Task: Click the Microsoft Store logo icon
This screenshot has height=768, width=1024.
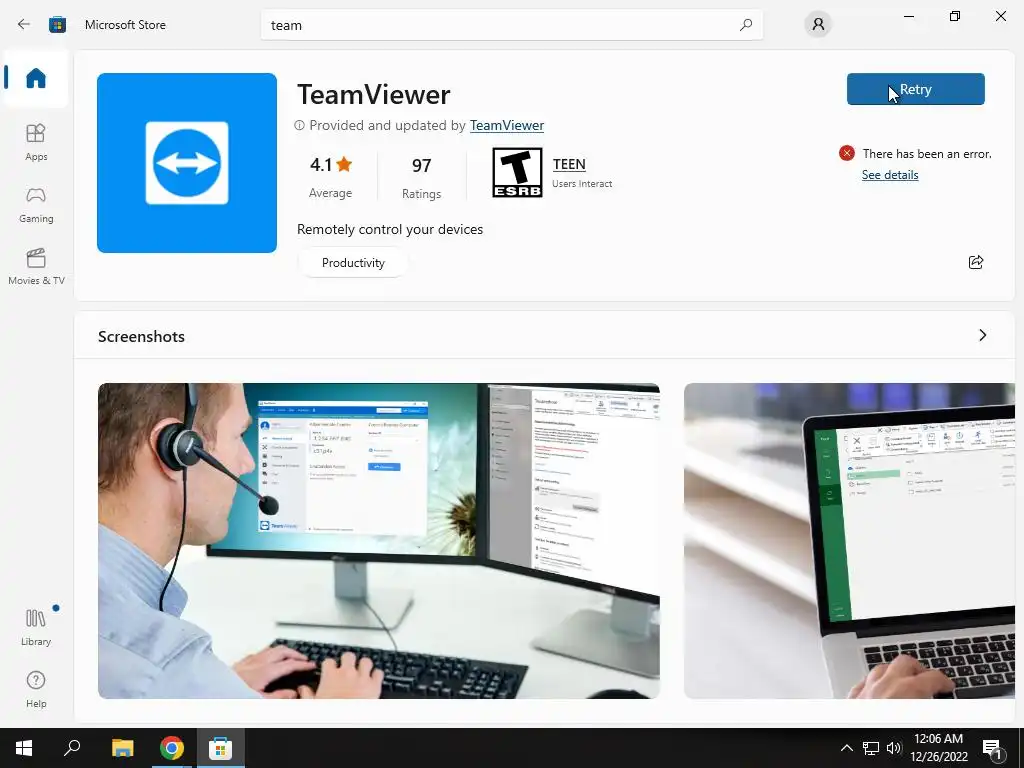Action: pos(57,25)
